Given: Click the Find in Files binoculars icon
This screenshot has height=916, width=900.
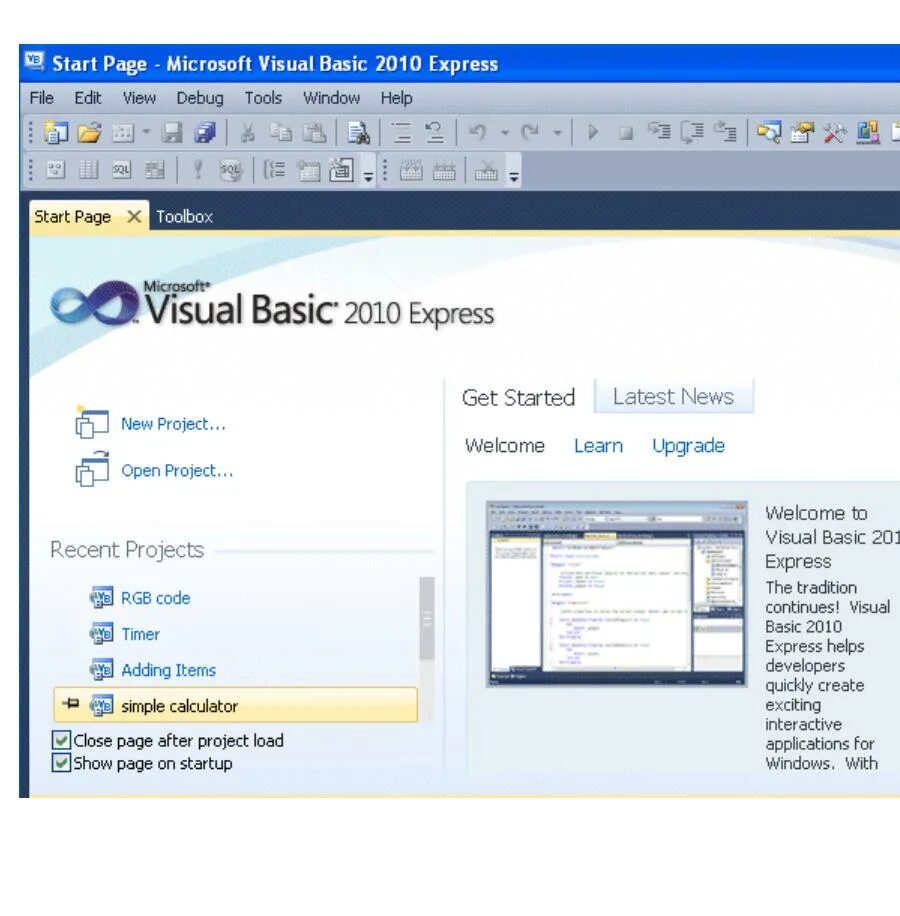Looking at the screenshot, I should [358, 133].
